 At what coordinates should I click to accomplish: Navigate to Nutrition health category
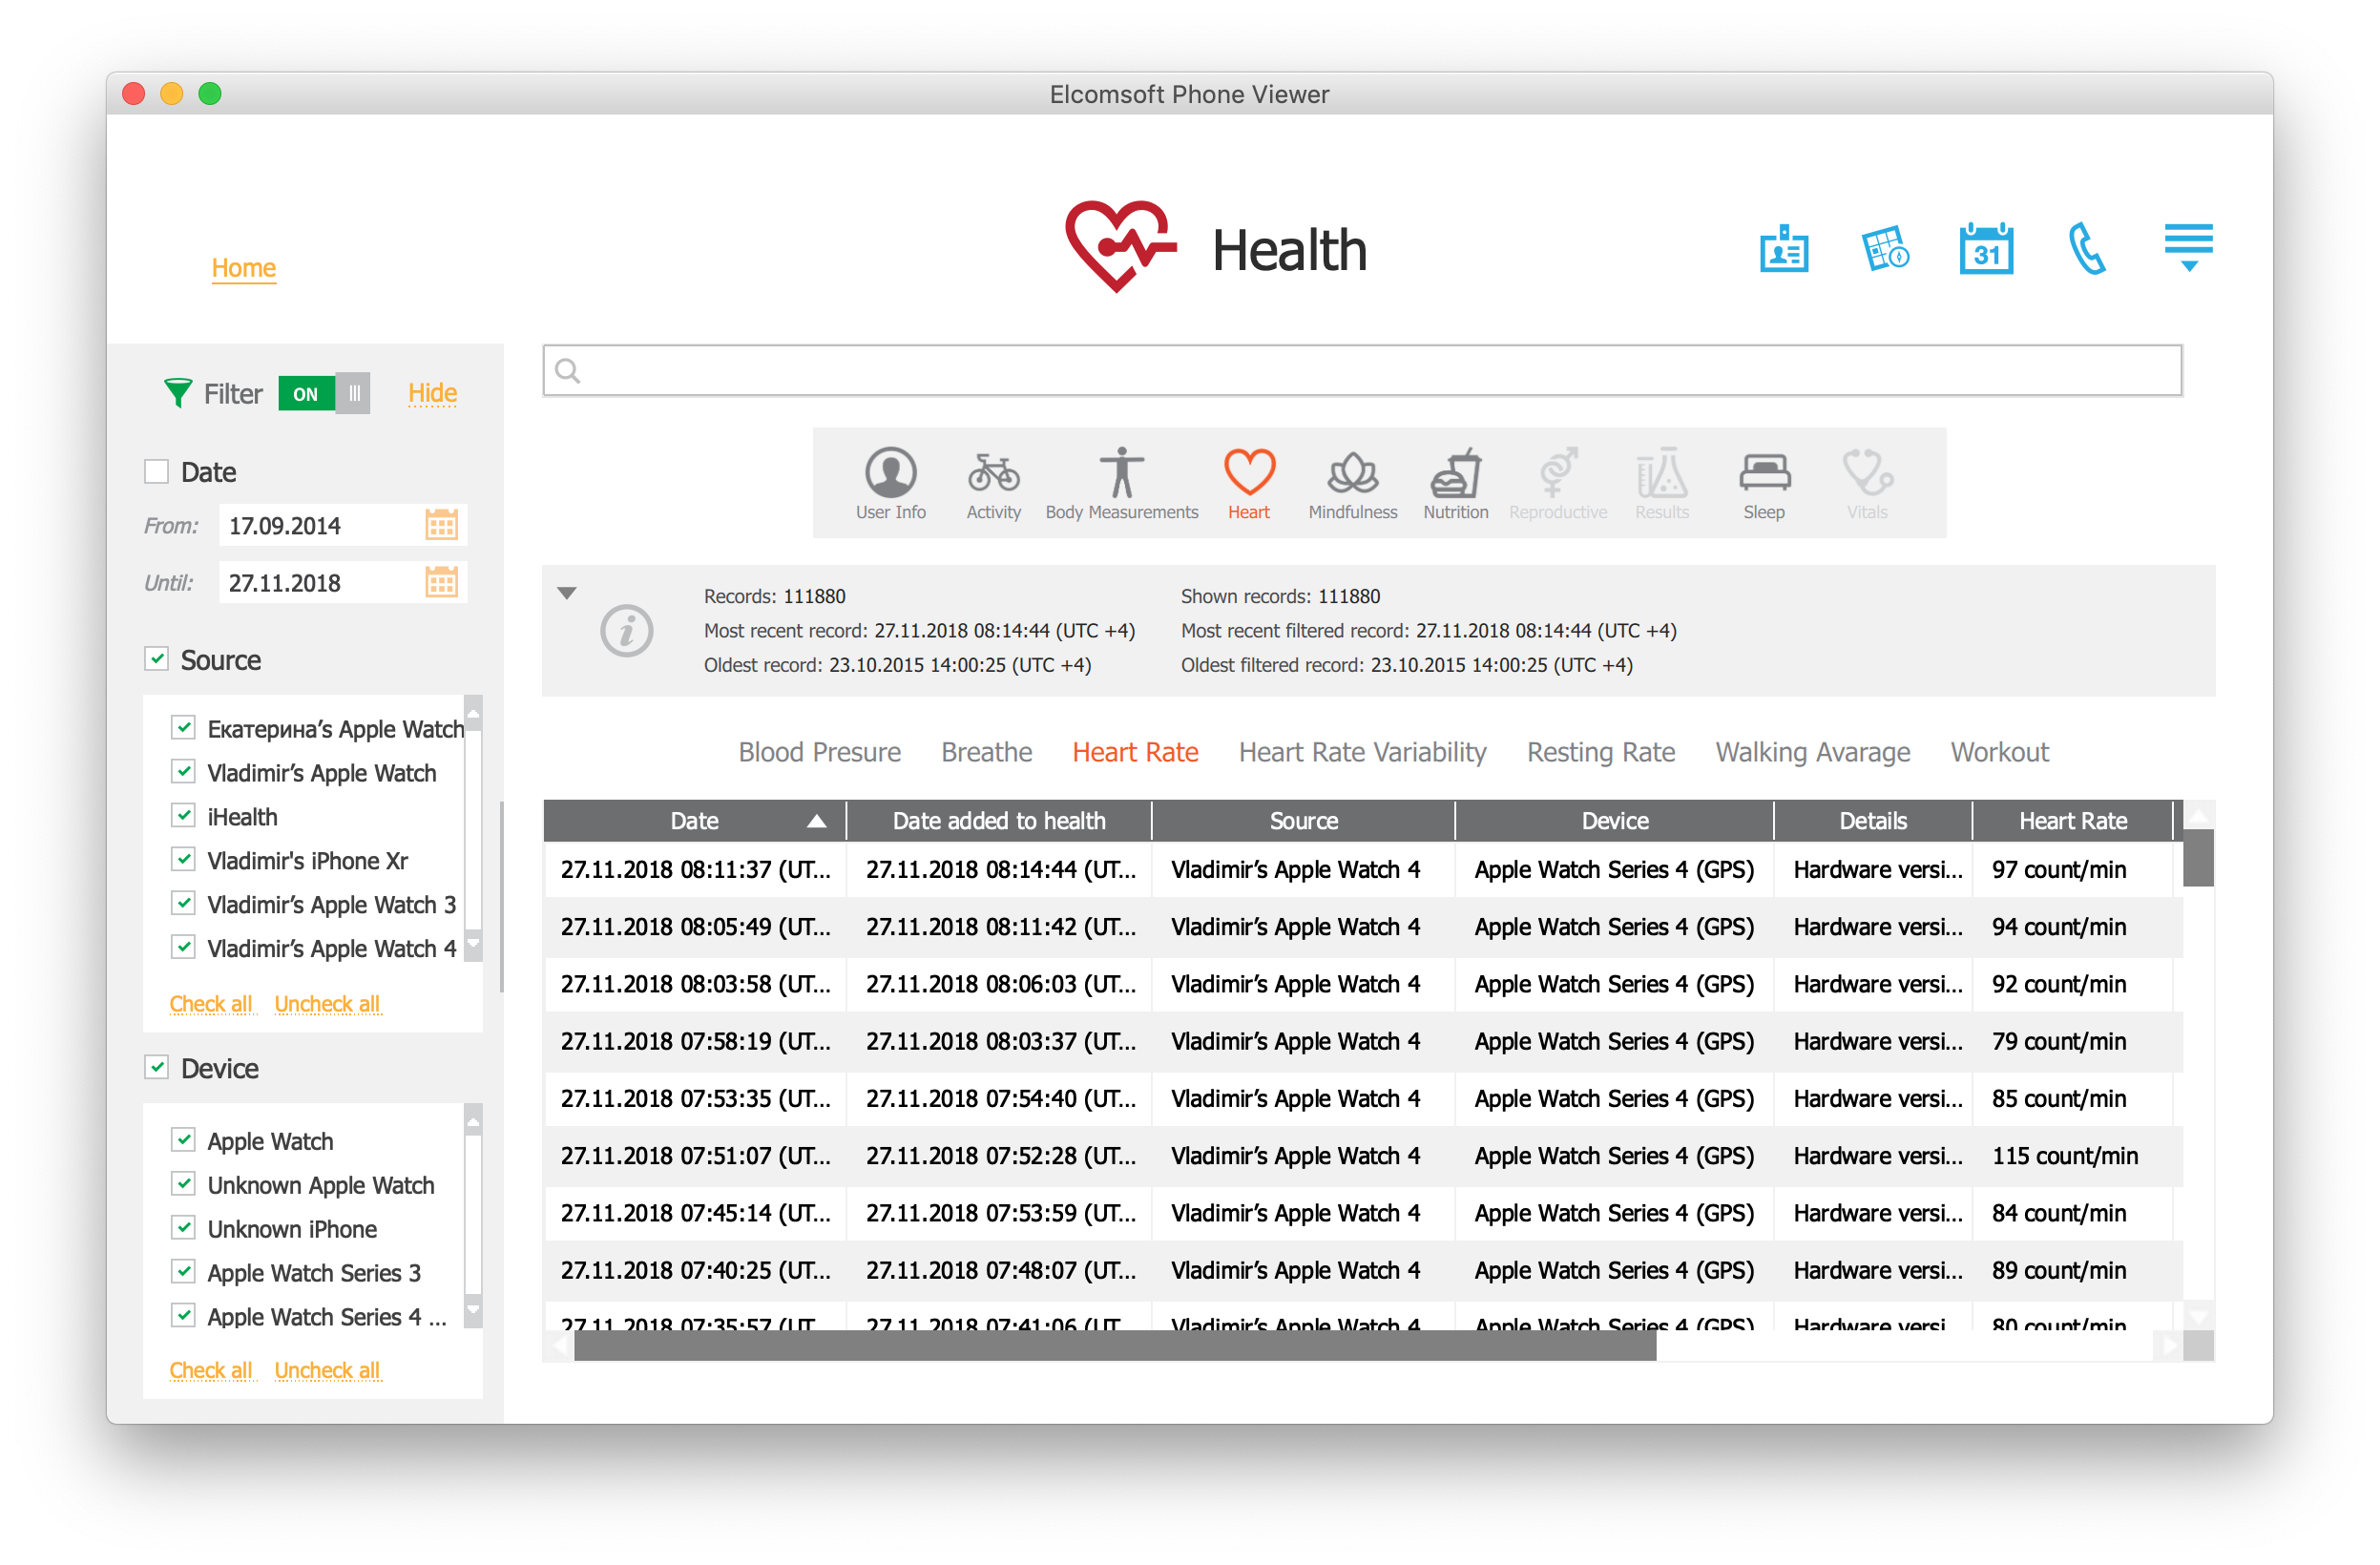click(1454, 484)
